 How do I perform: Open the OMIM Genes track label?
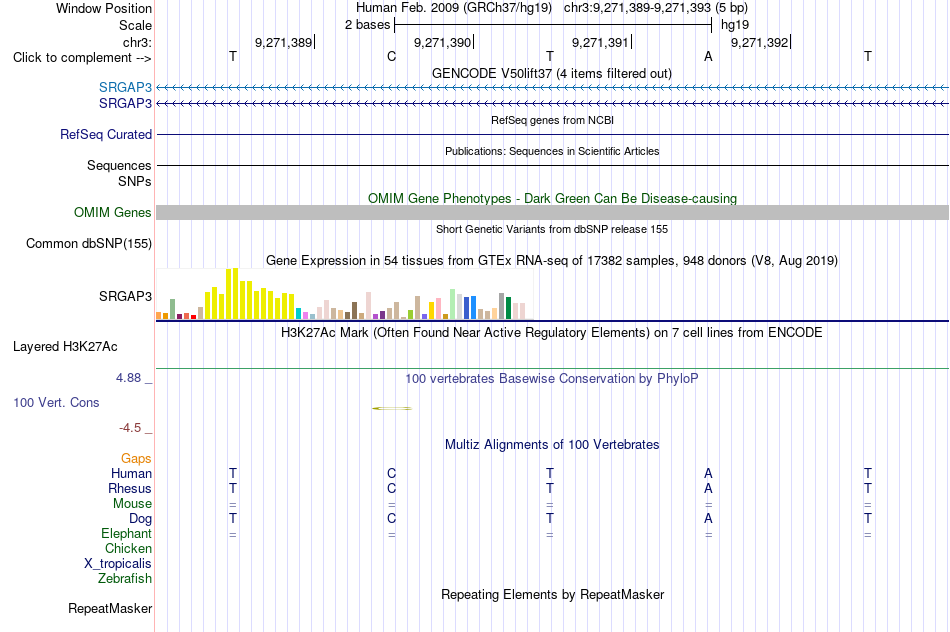pos(113,213)
